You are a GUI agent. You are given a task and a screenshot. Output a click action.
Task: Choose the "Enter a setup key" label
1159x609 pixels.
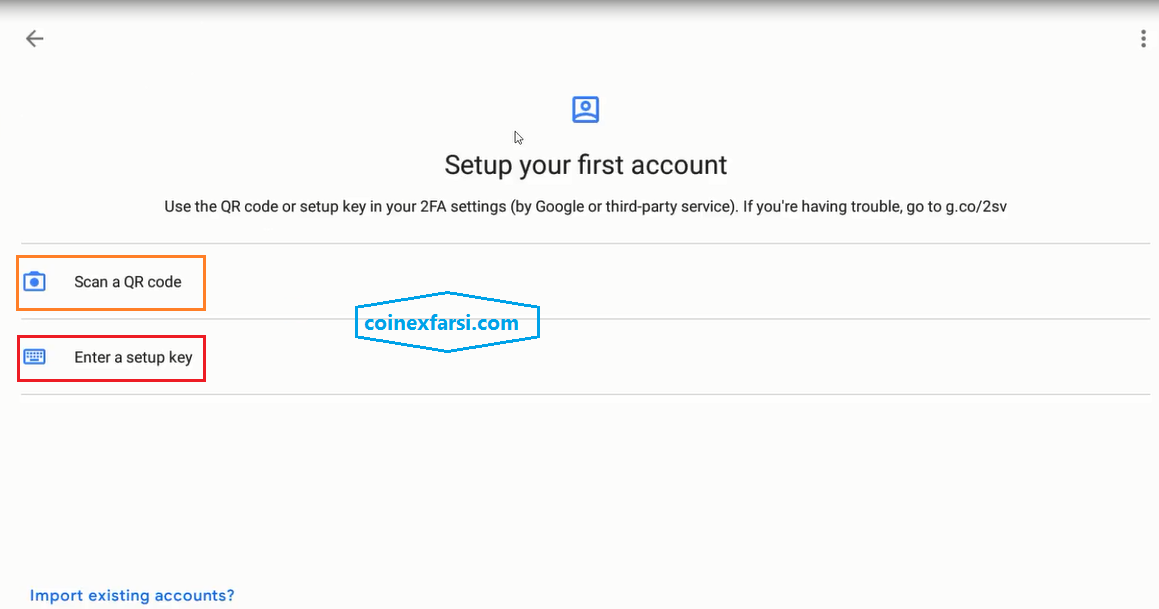click(133, 357)
